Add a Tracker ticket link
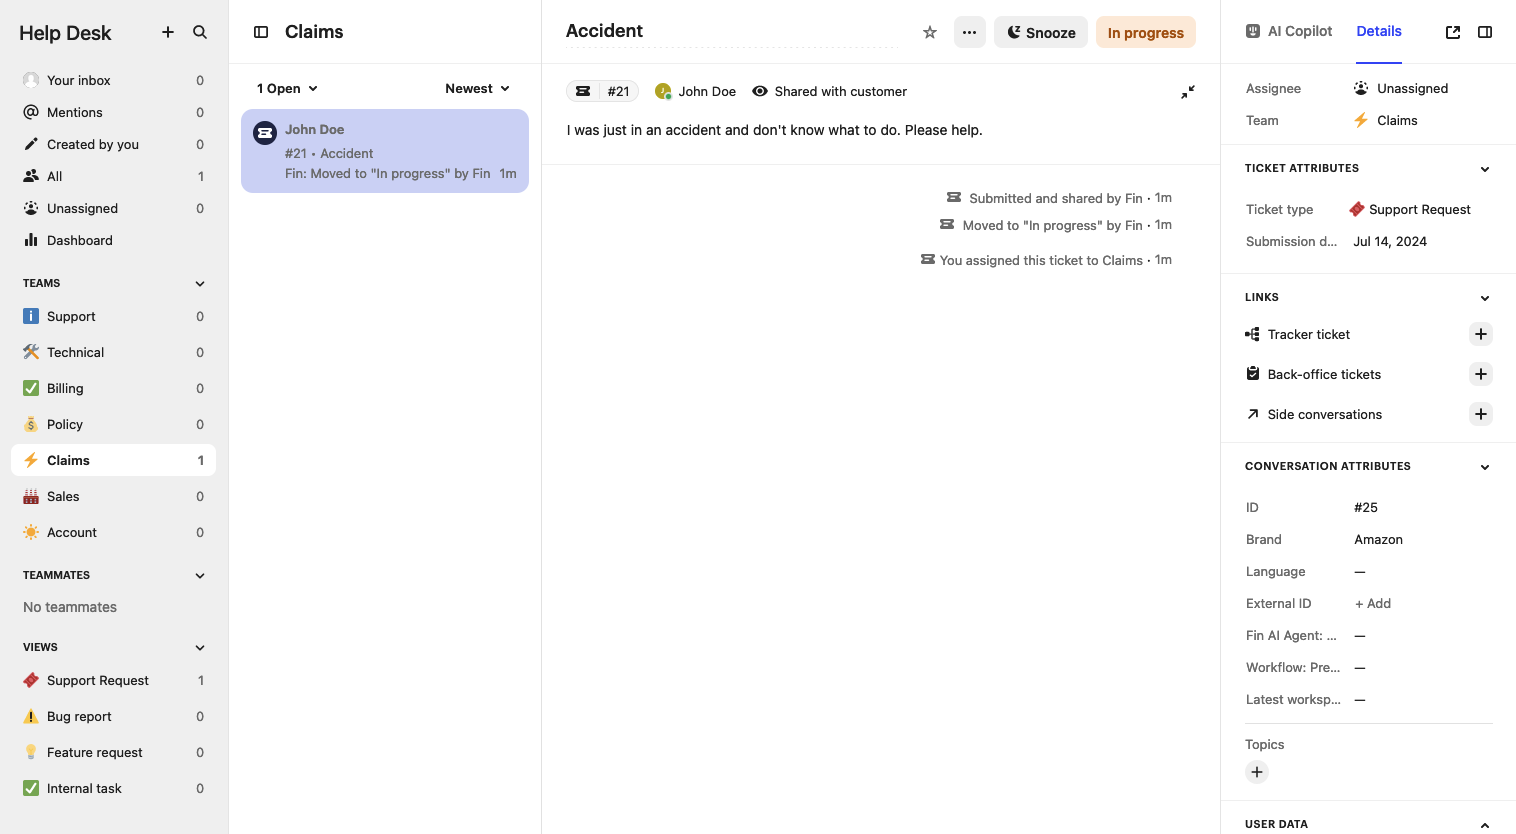1516x834 pixels. (x=1481, y=334)
